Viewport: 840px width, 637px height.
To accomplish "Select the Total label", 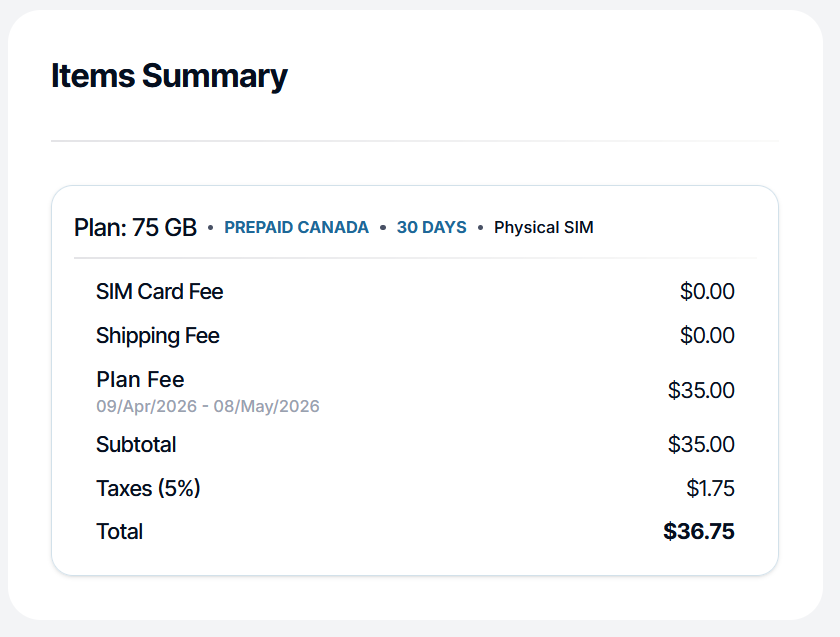I will tap(119, 532).
